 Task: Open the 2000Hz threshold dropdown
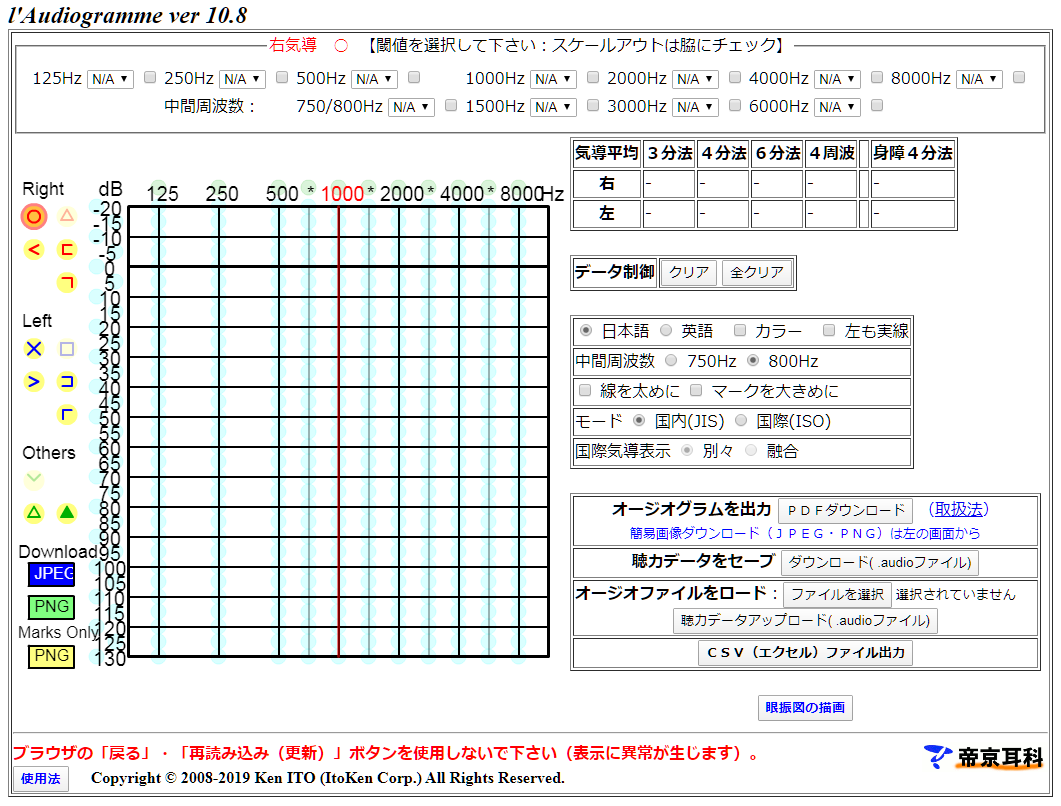click(x=695, y=79)
